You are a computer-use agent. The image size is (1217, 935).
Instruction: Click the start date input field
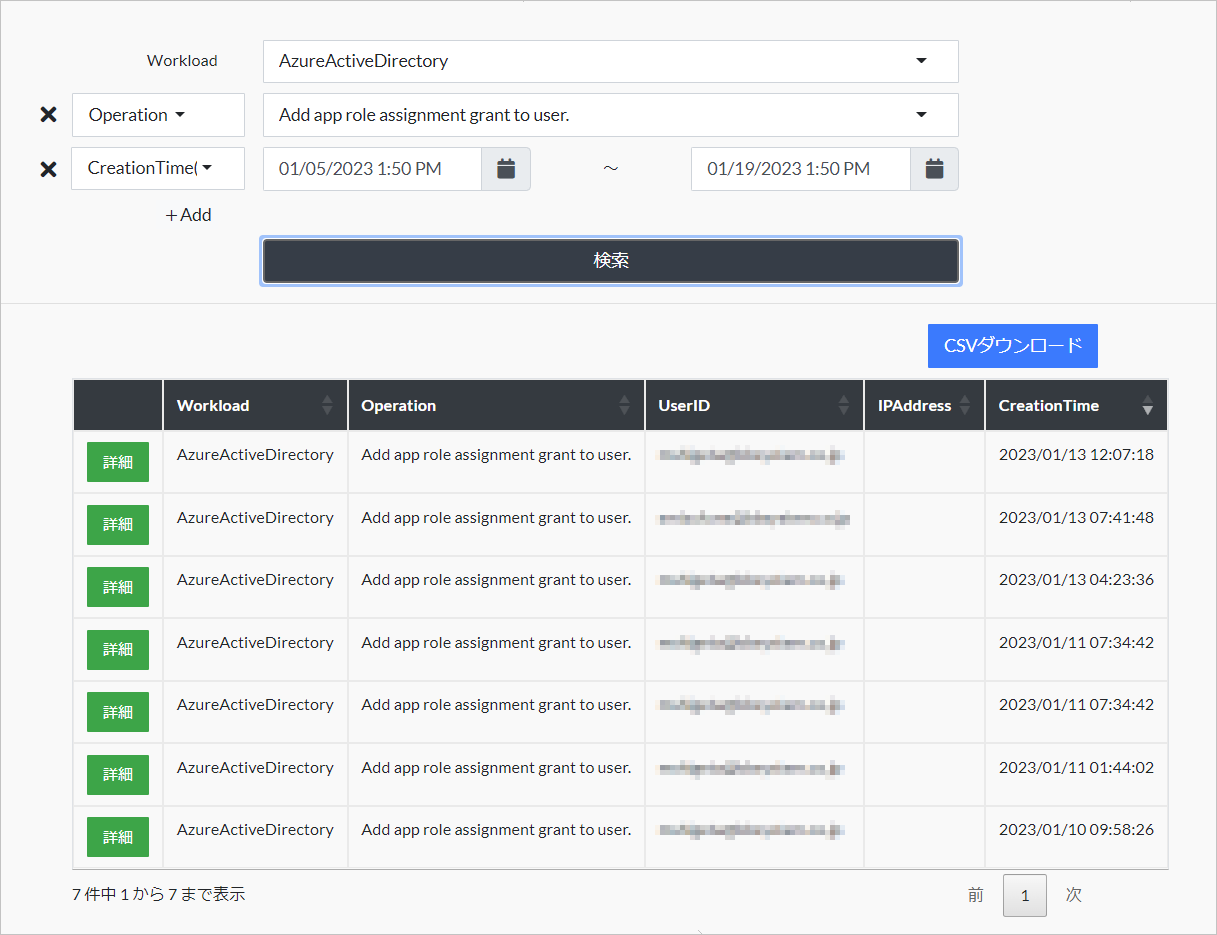pos(372,169)
